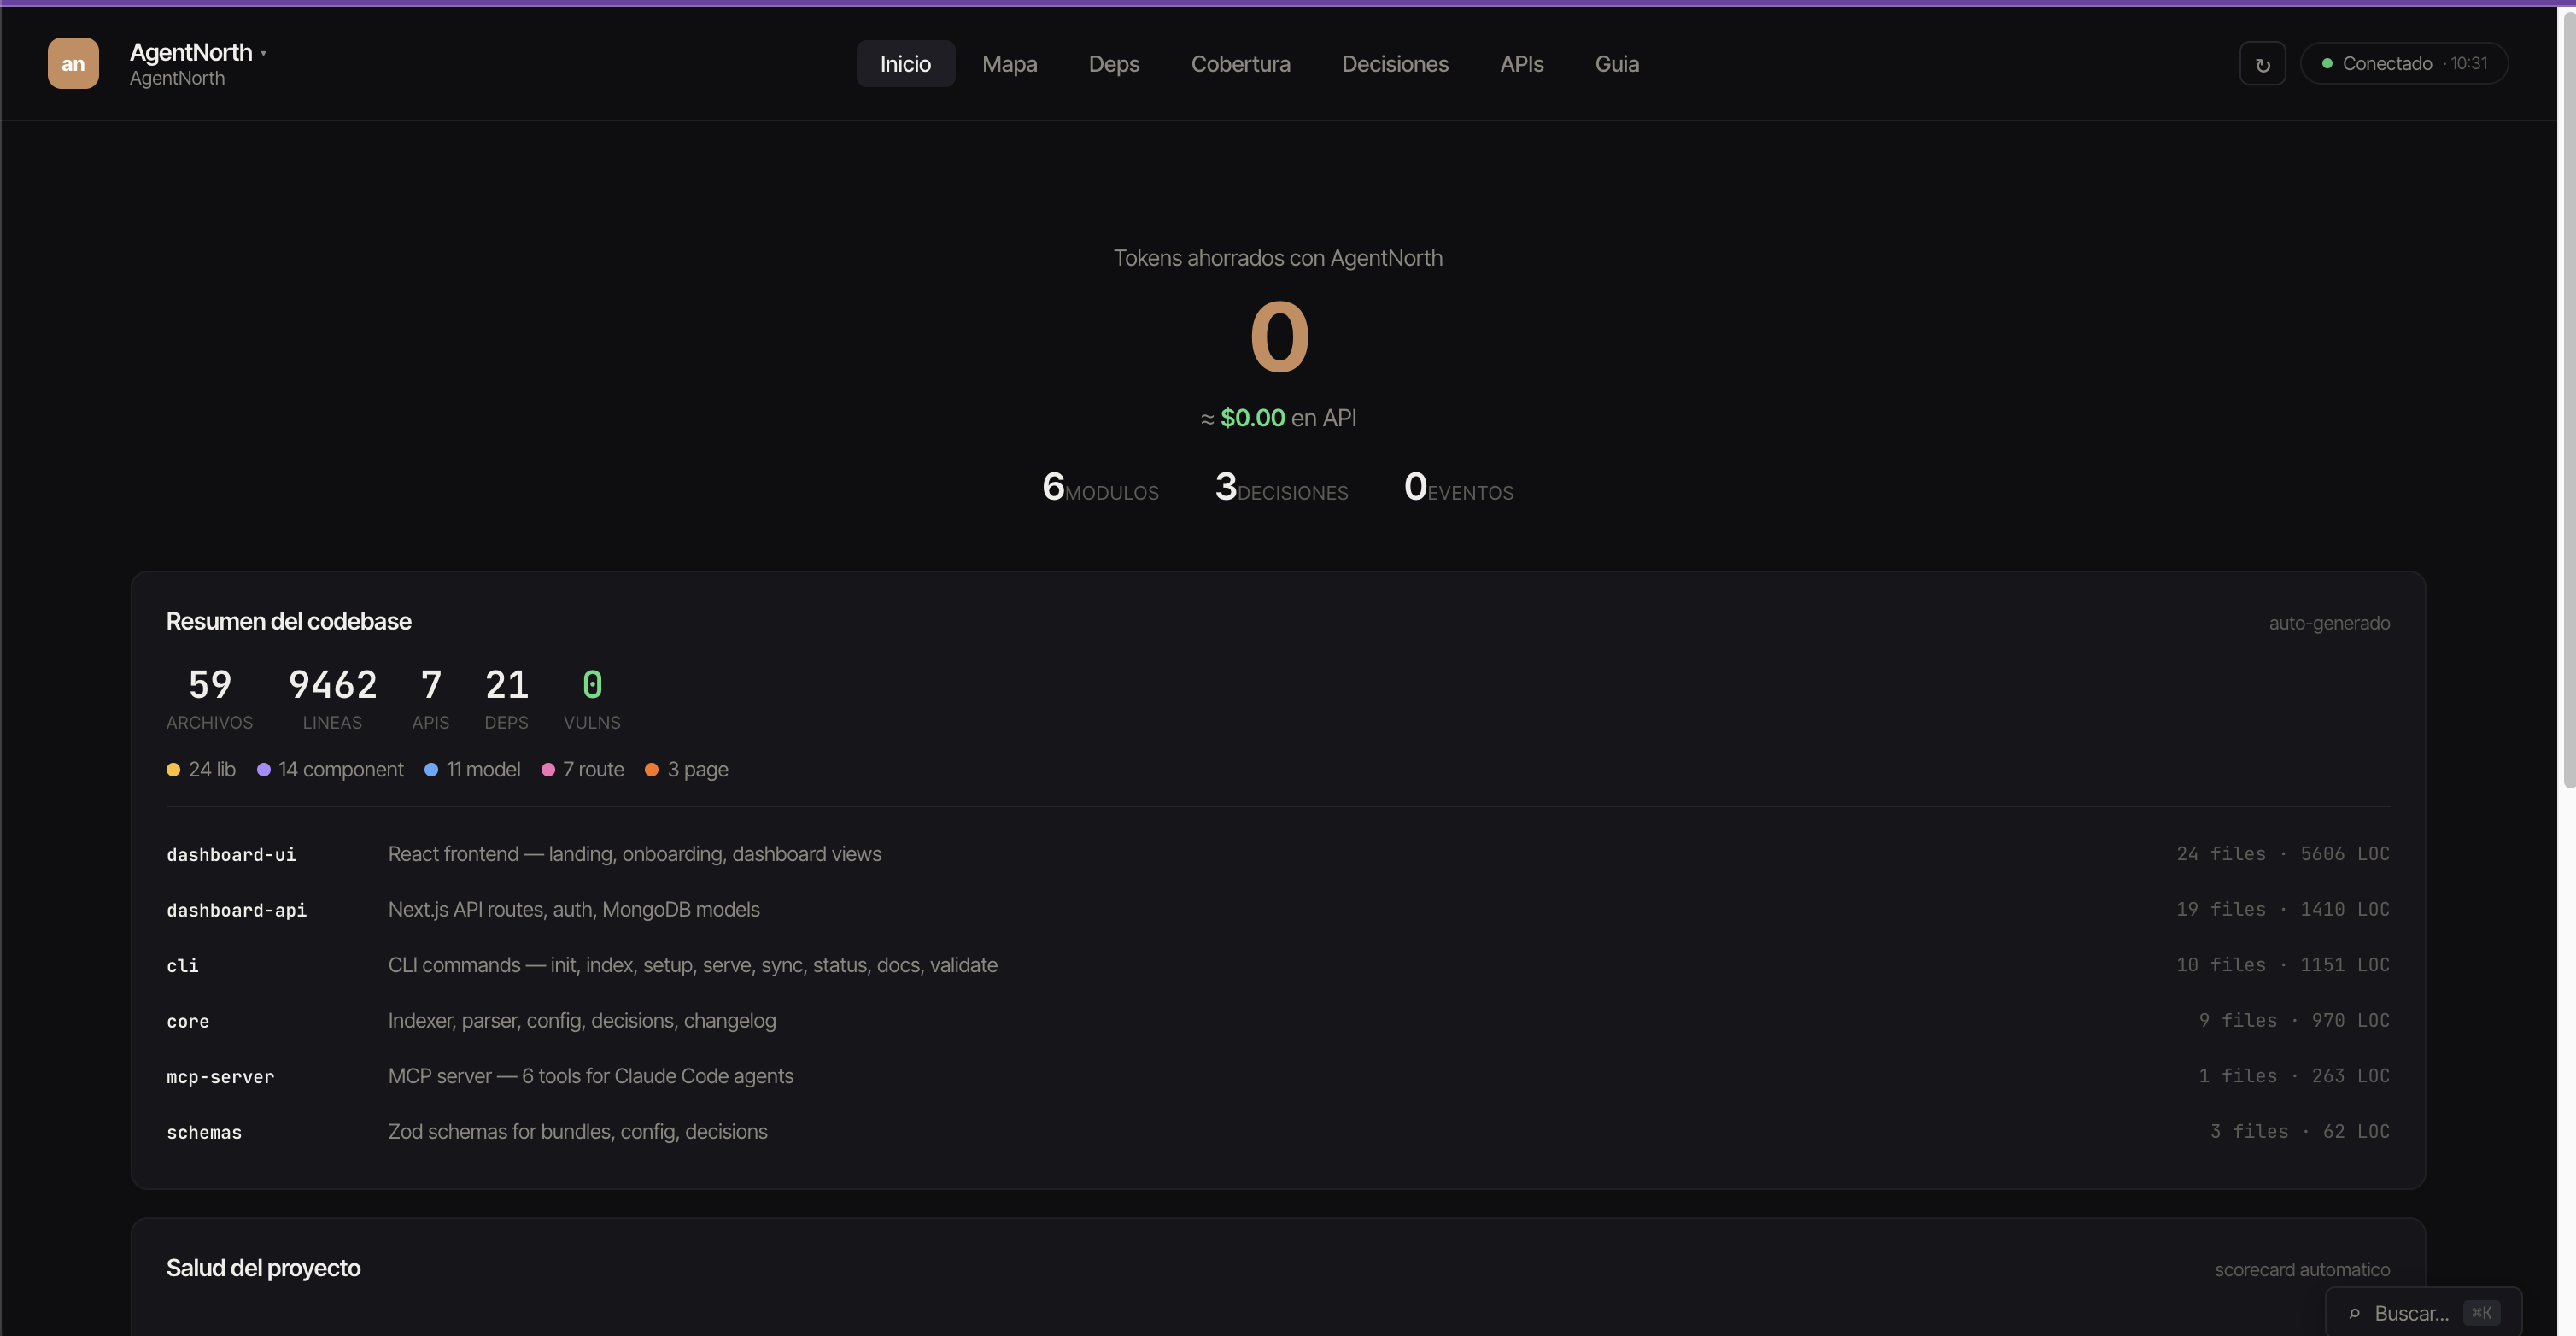
Task: Select the schemas module name
Action: [204, 1132]
